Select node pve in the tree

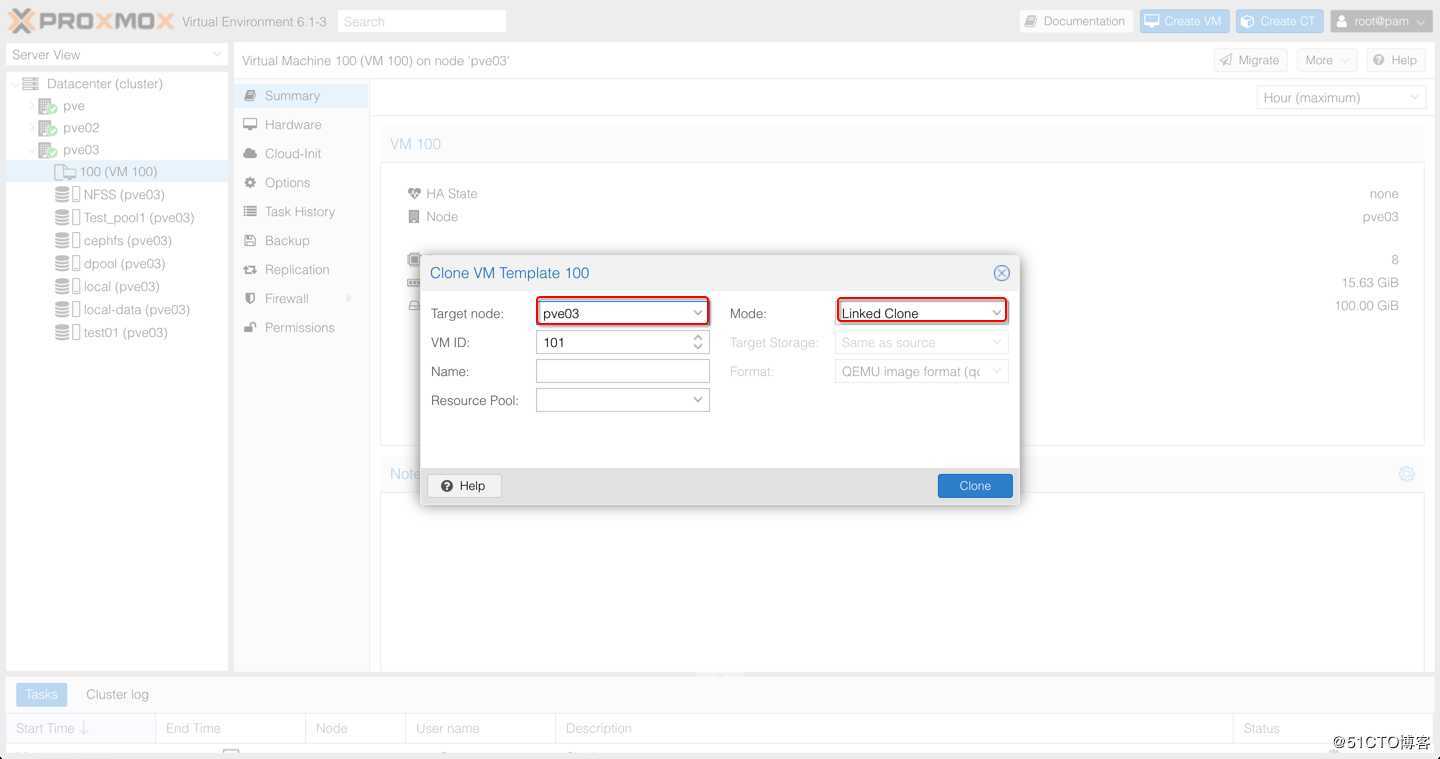point(73,106)
